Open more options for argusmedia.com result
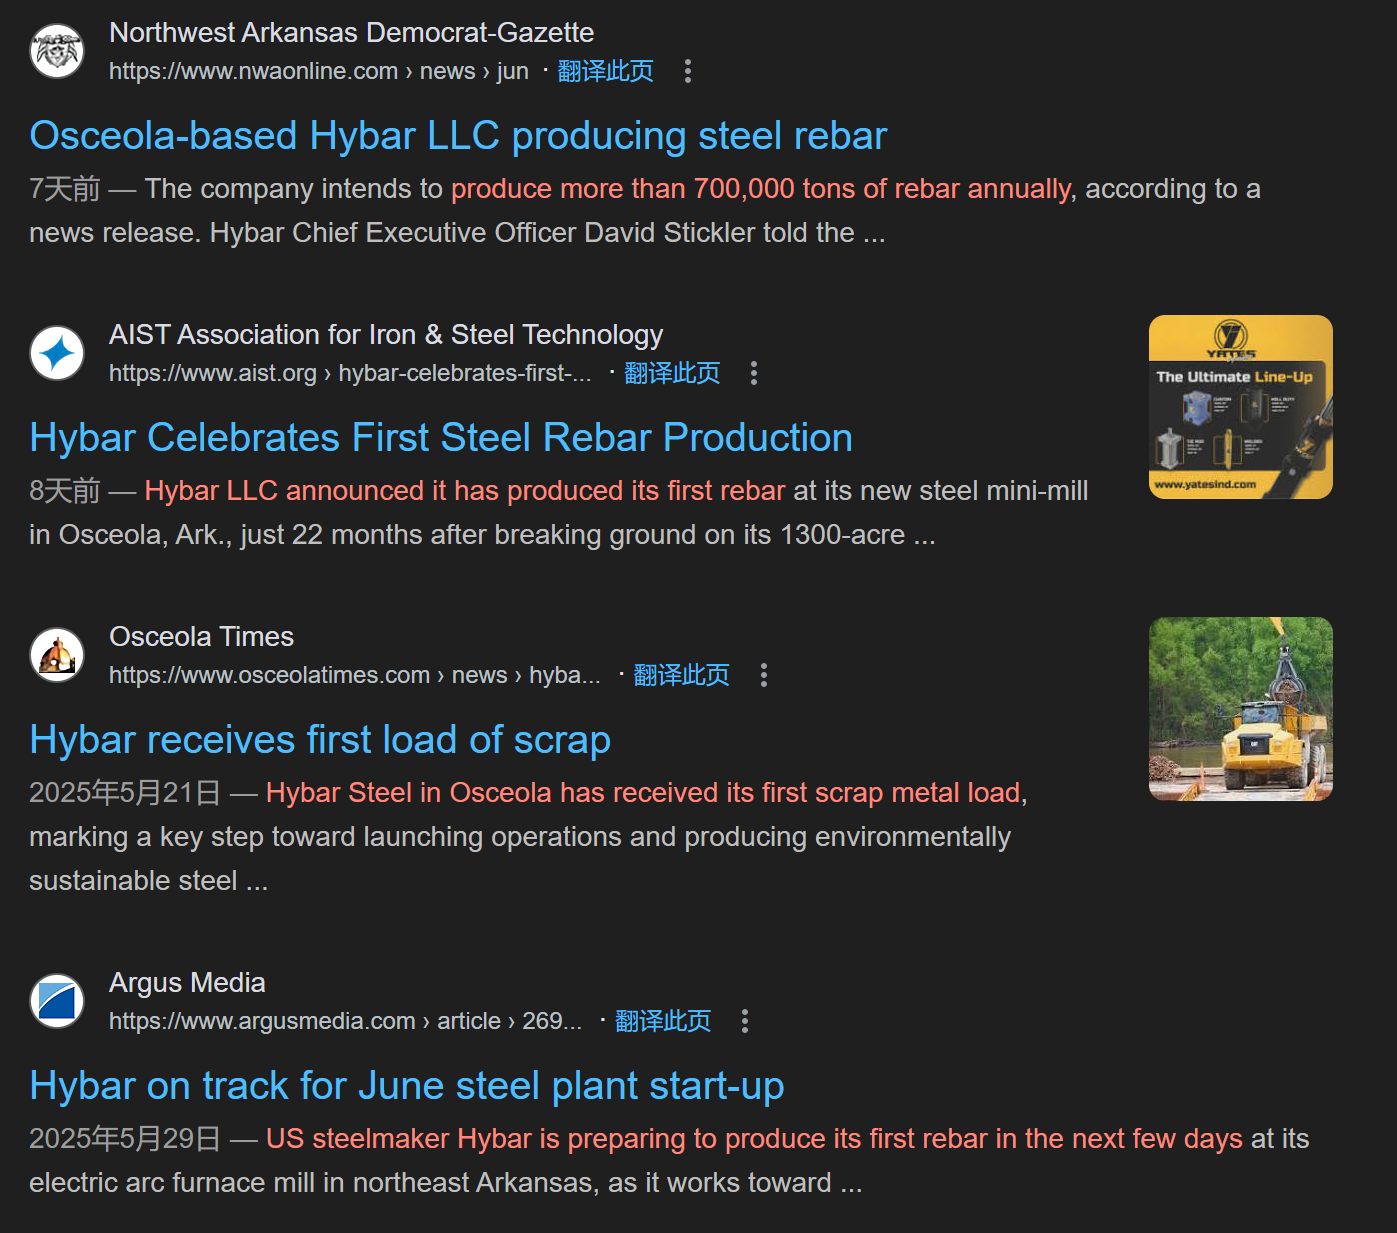 (745, 1021)
